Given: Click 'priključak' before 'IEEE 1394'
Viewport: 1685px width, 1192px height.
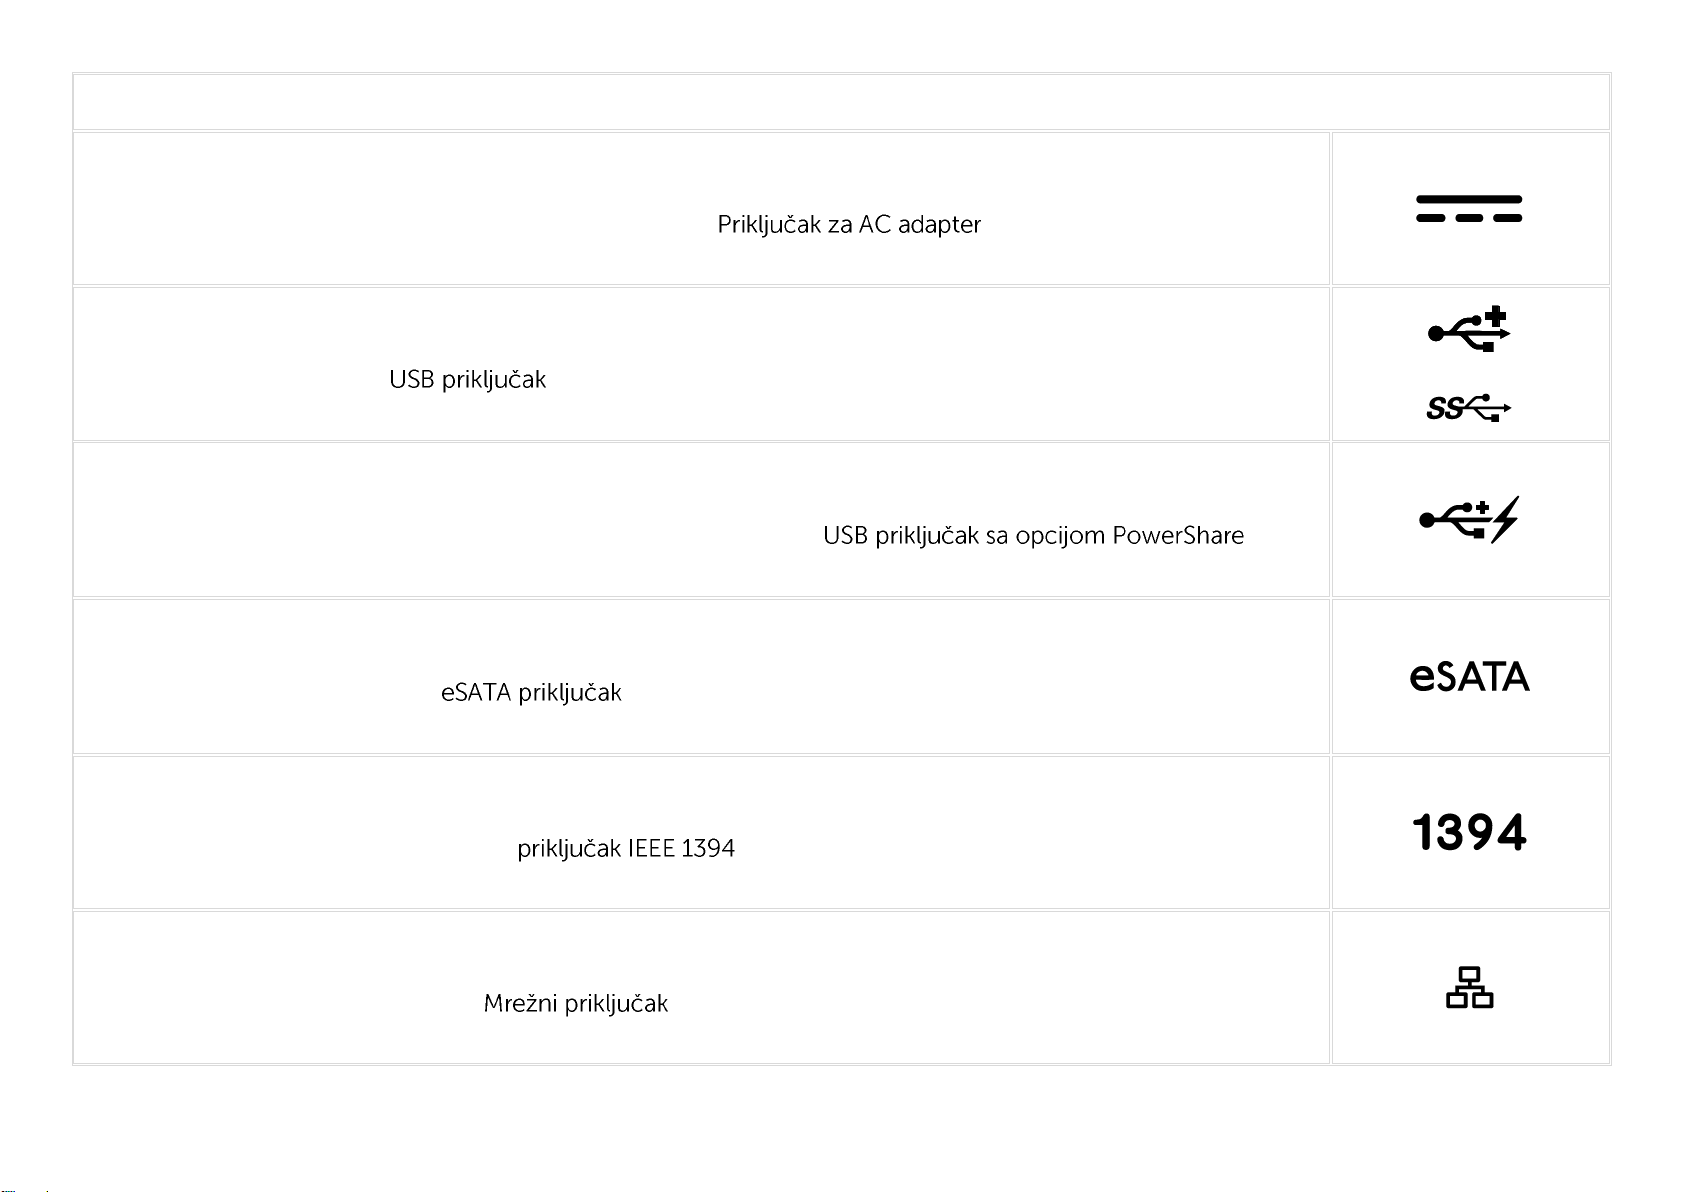Looking at the screenshot, I should point(569,849).
